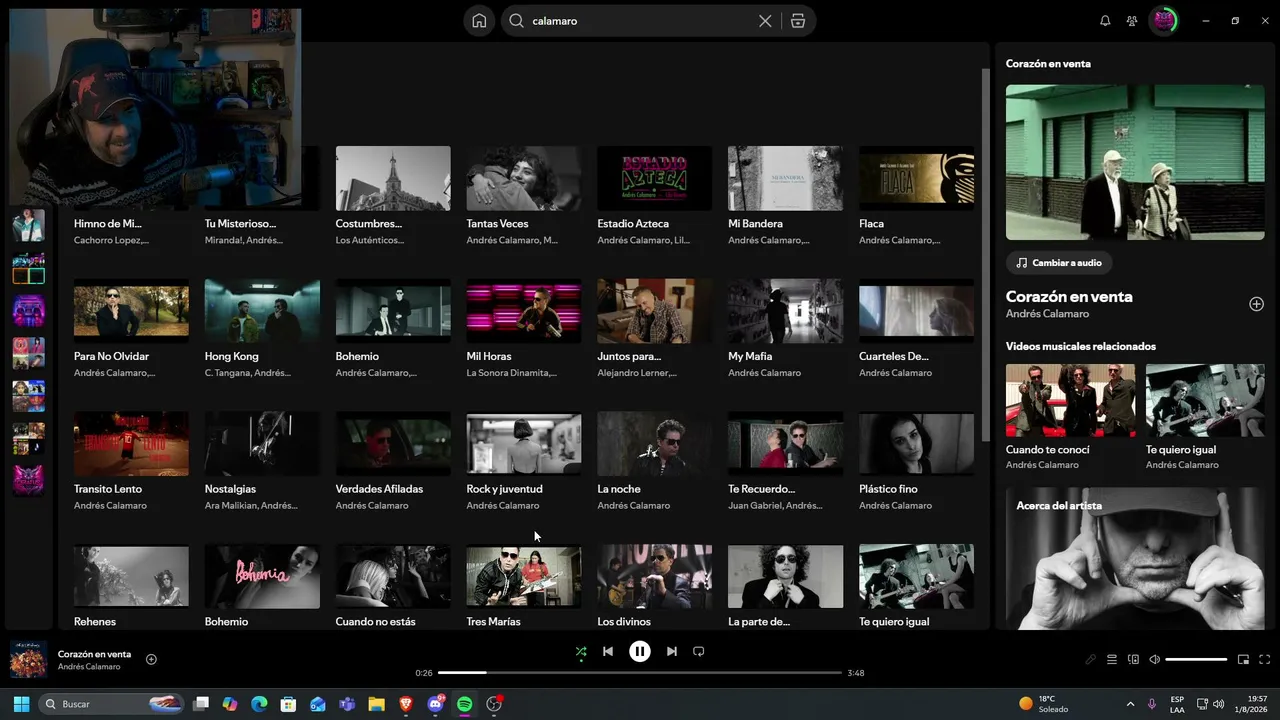Play the 'Para No Olvidar' video

(x=131, y=311)
